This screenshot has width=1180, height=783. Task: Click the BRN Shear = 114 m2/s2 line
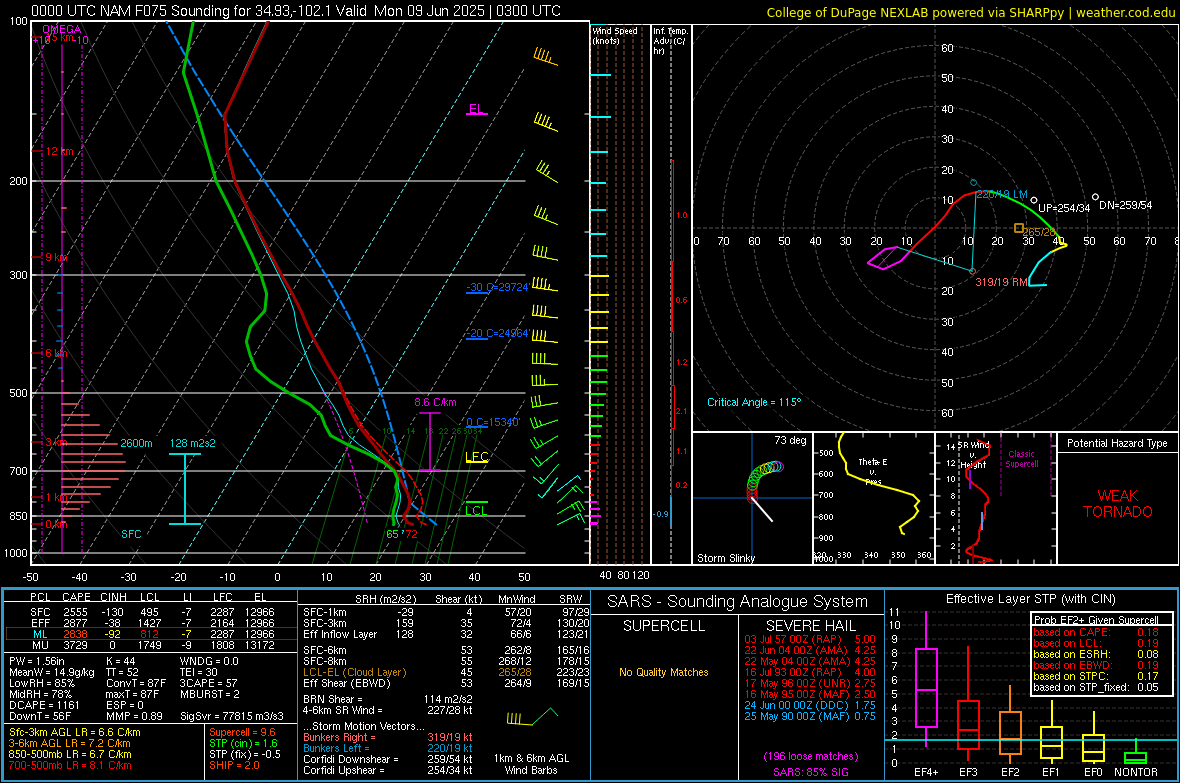[387, 699]
